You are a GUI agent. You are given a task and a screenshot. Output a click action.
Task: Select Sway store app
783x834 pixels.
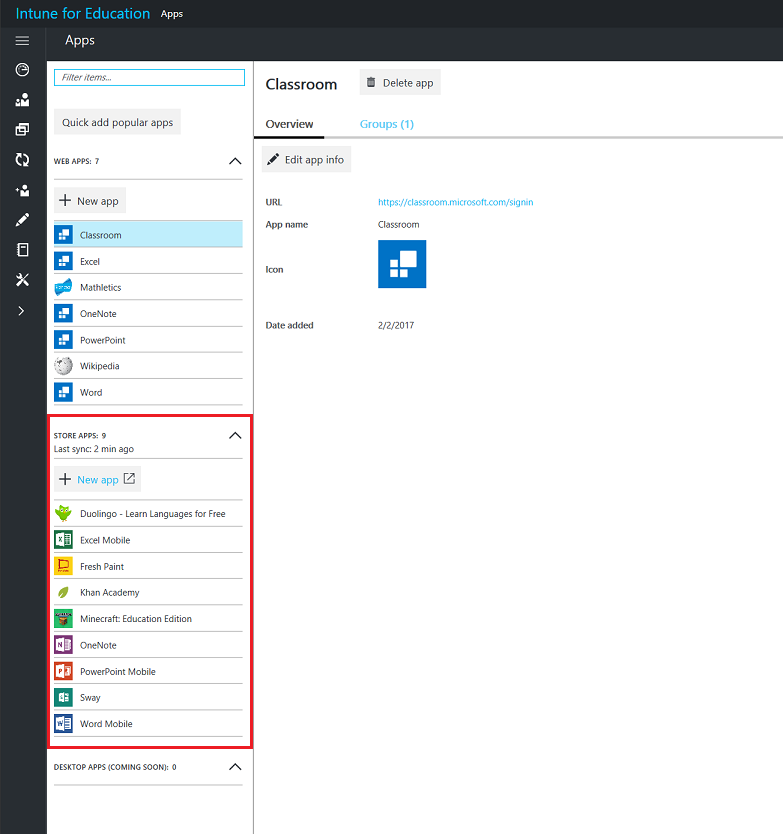[148, 697]
